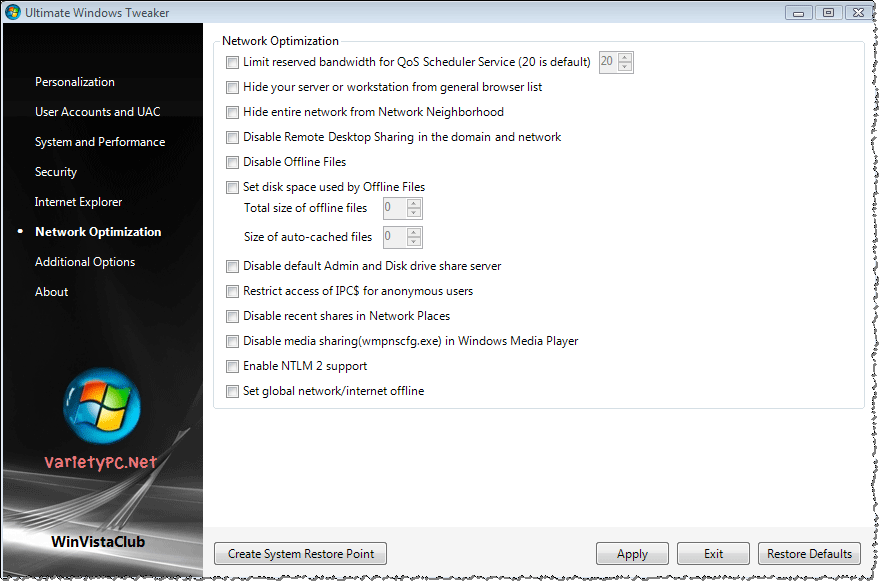Viewport: 879px width, 581px height.
Task: Increase Total size of offline files value
Action: coord(414,203)
